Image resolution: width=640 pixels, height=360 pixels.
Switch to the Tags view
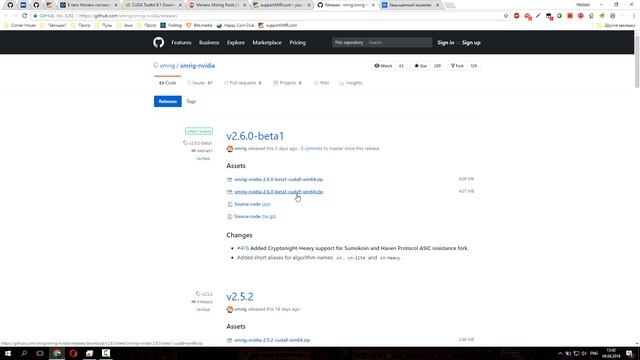pyautogui.click(x=191, y=101)
